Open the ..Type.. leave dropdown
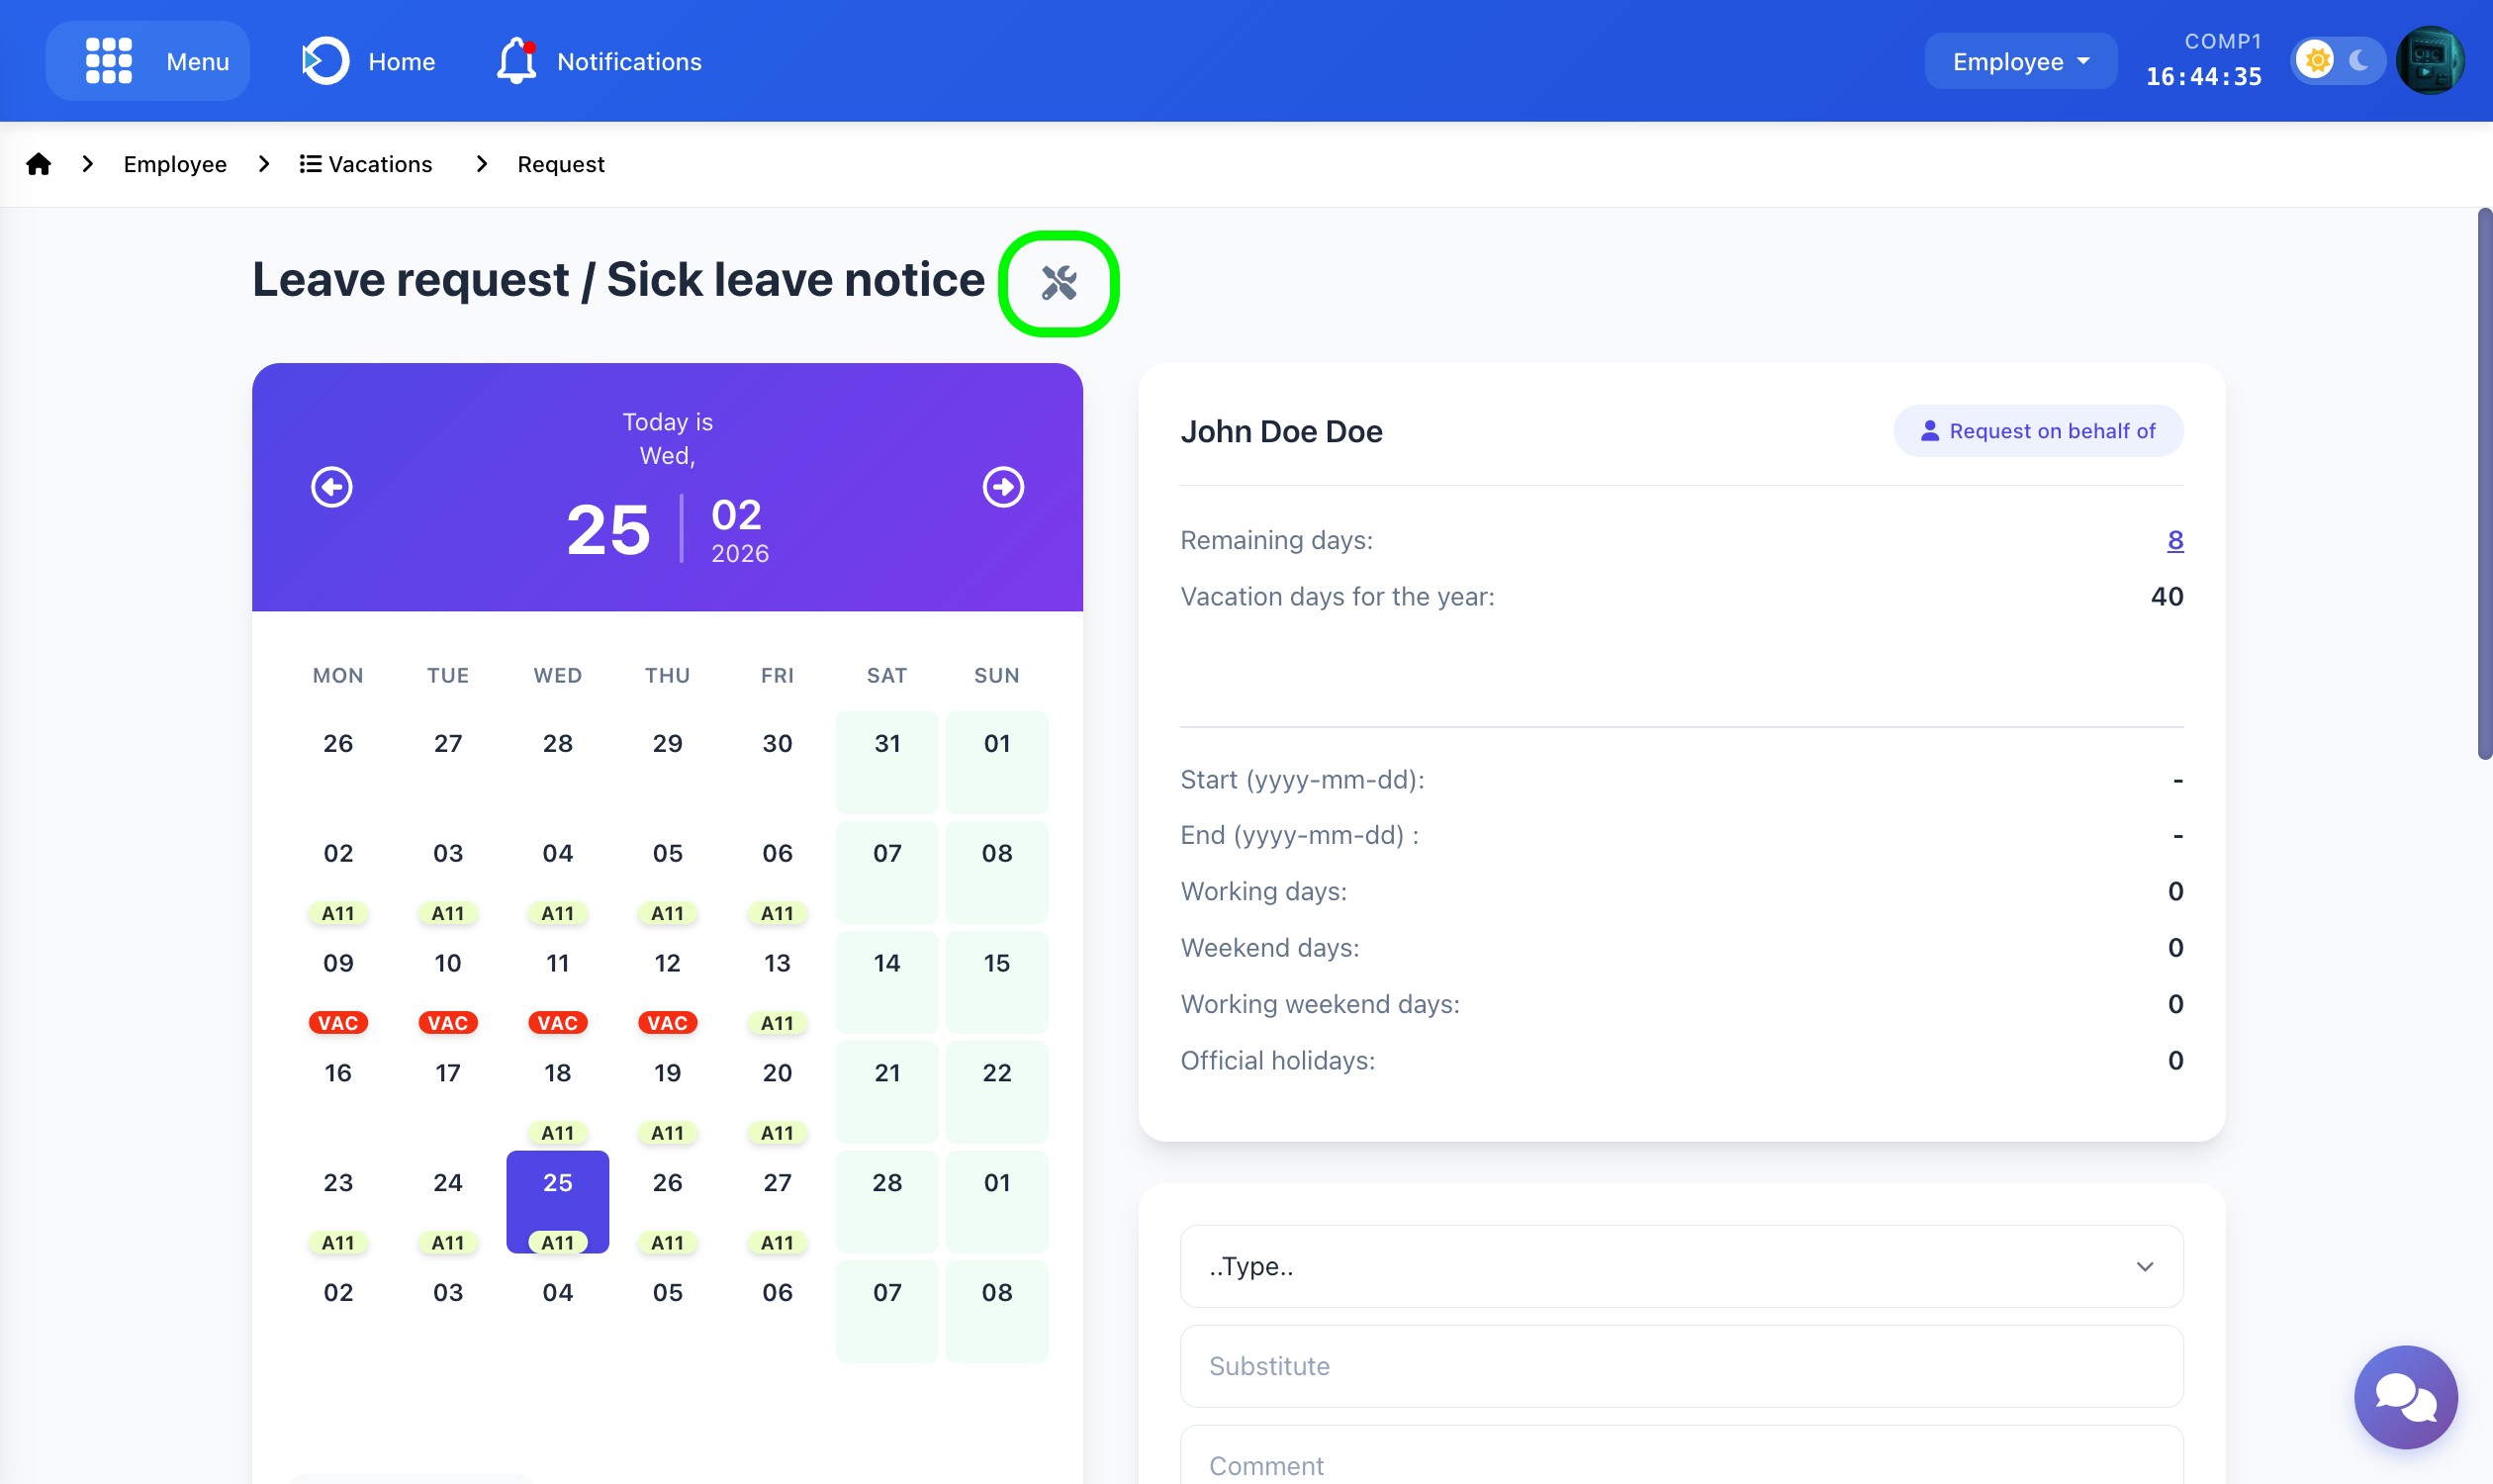This screenshot has width=2493, height=1484. [1681, 1266]
